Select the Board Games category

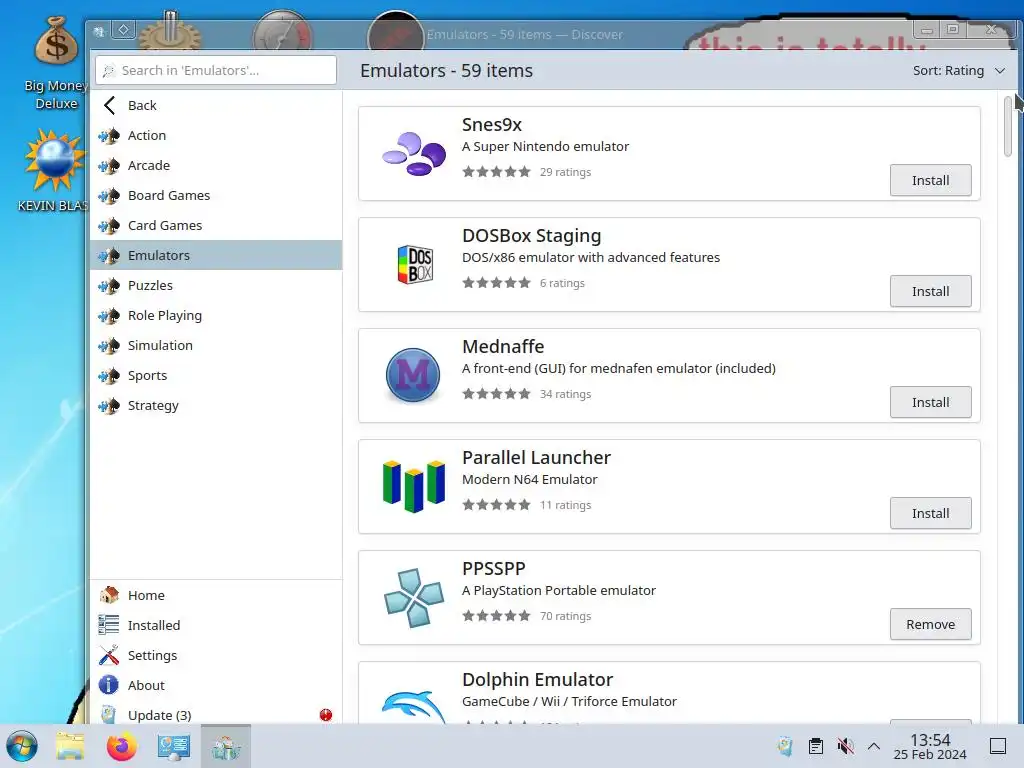[x=216, y=195]
